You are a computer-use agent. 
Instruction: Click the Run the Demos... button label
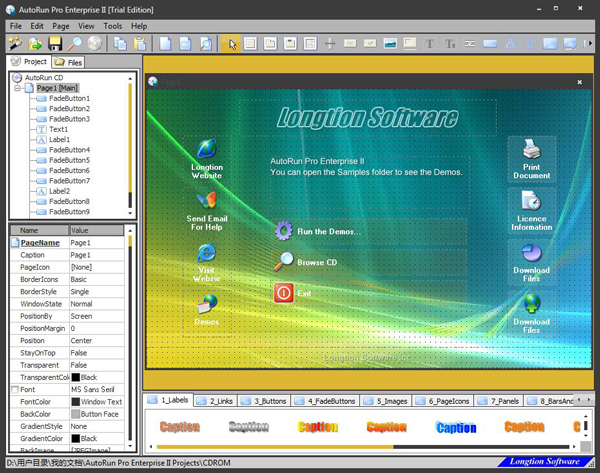pos(329,231)
